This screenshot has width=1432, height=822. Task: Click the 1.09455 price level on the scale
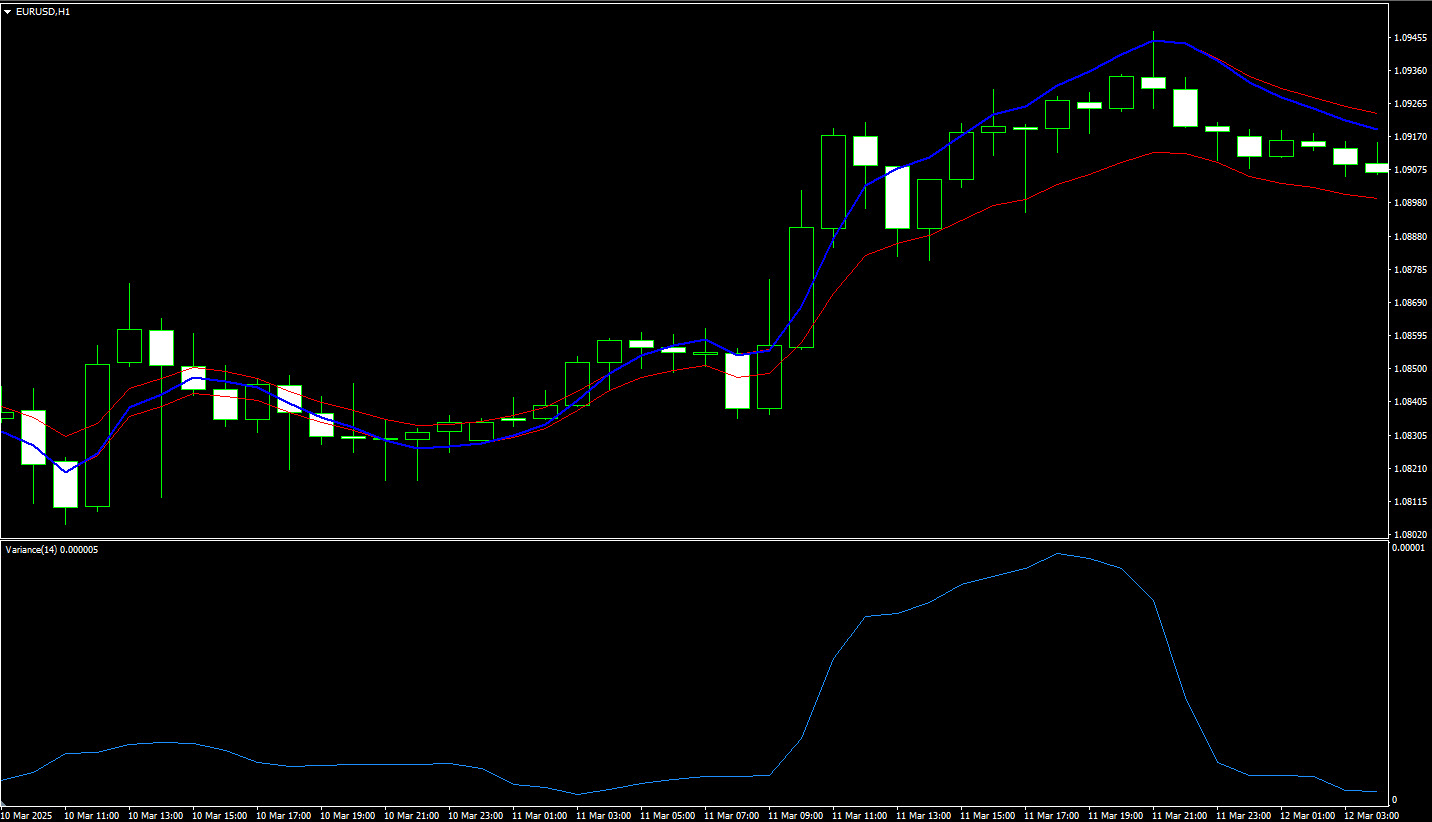1409,38
